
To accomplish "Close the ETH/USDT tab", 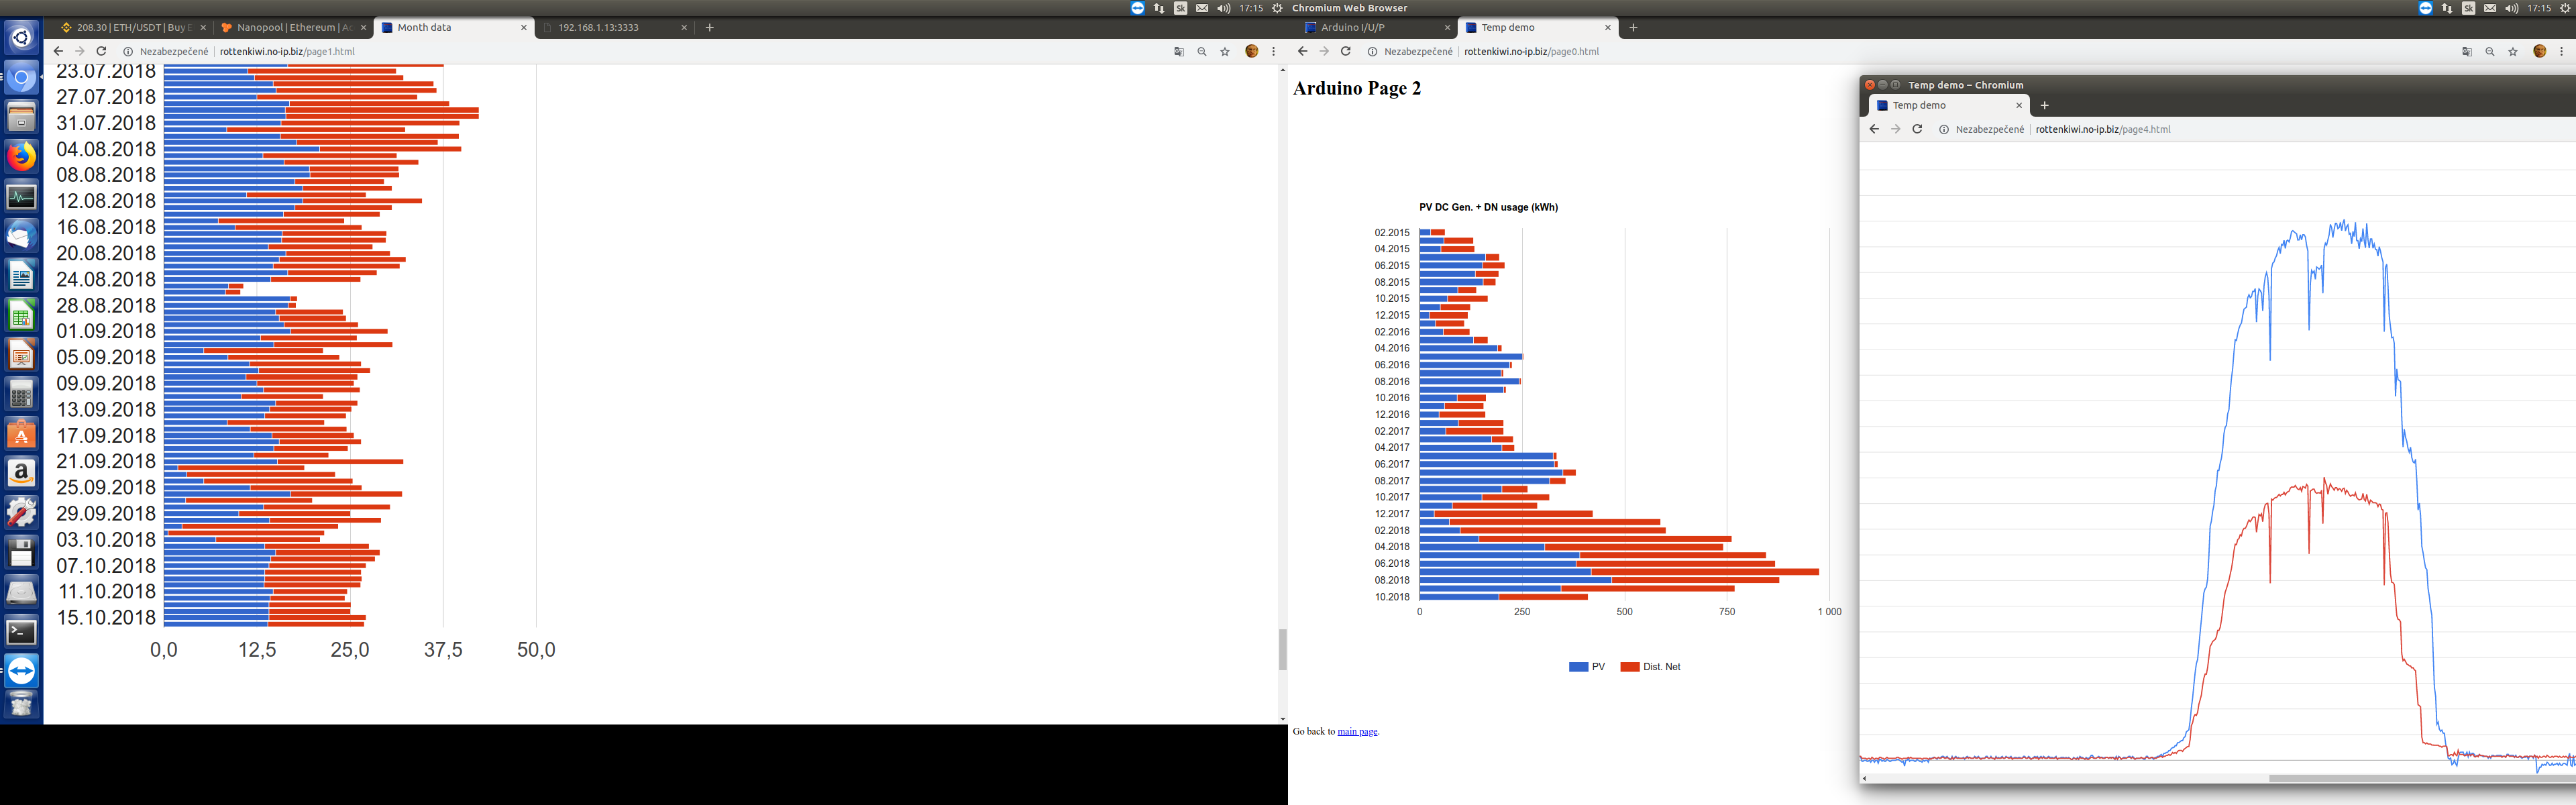I will tap(203, 27).
